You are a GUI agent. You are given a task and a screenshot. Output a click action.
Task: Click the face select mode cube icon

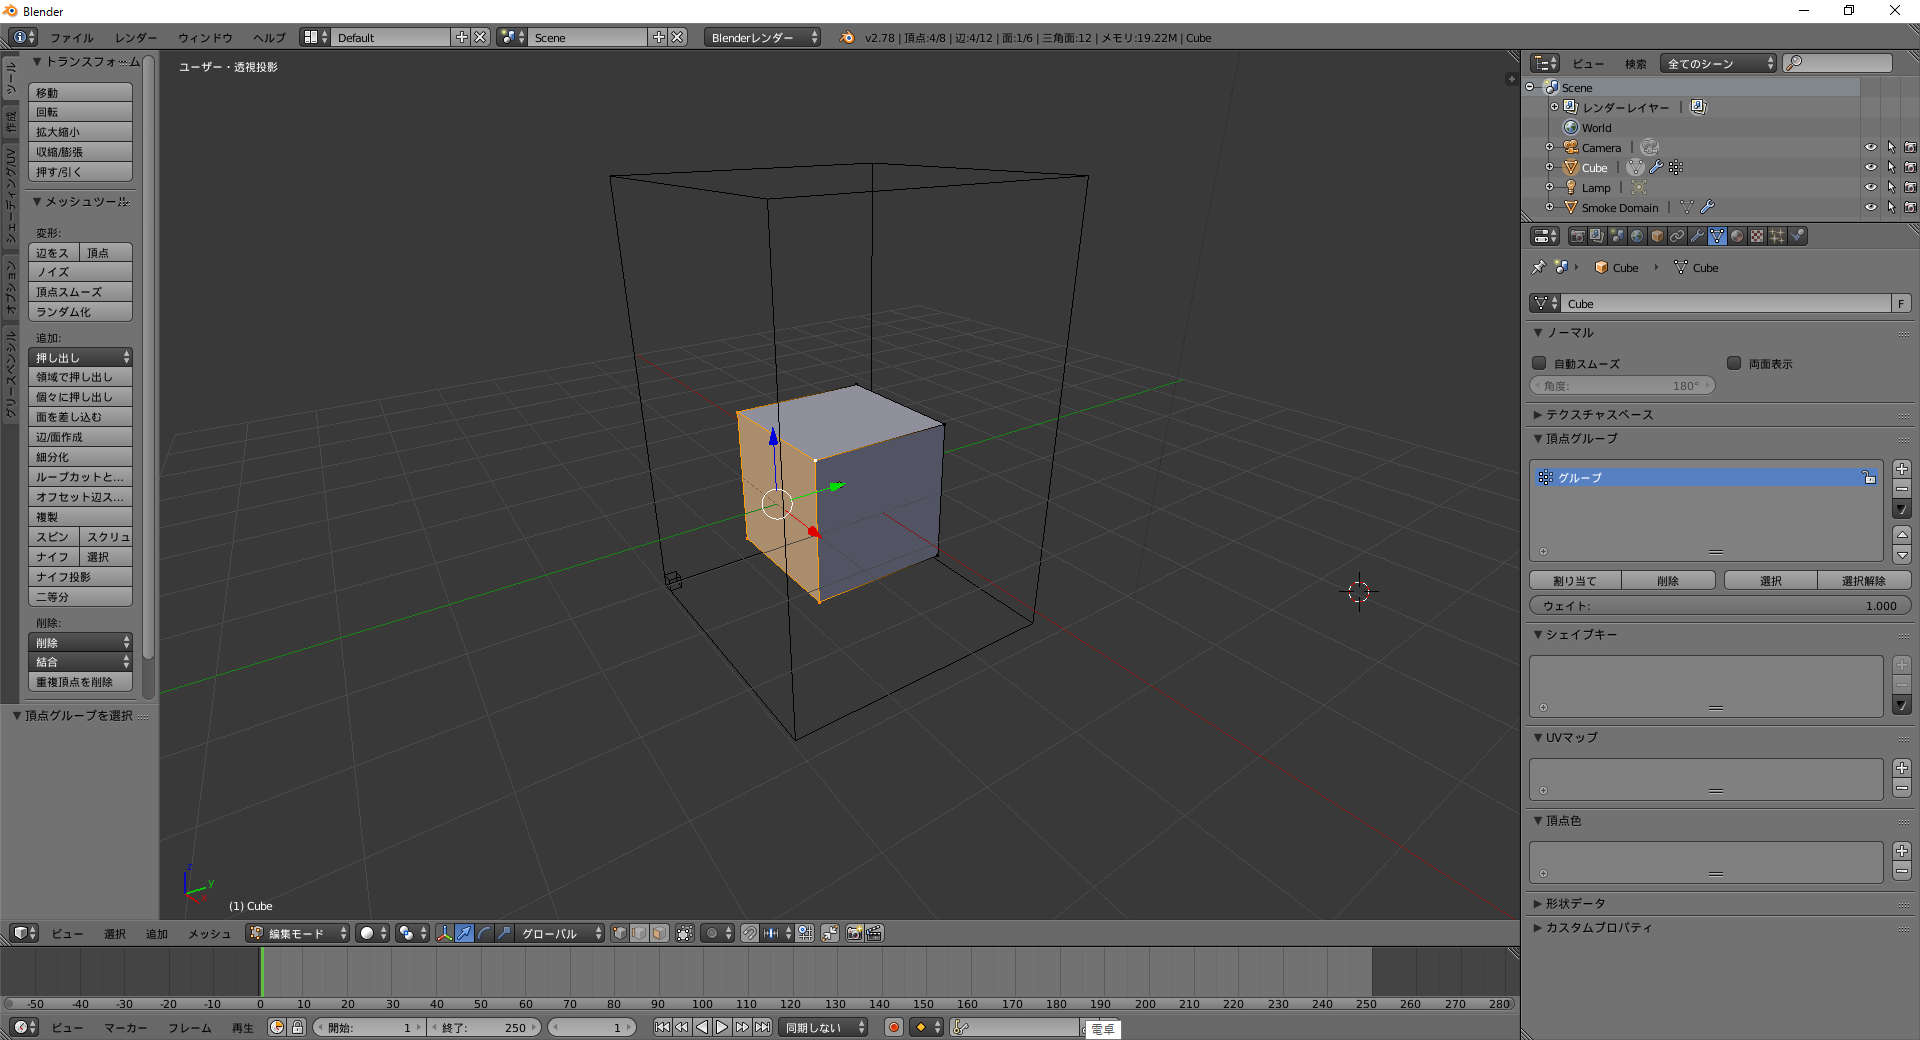(x=659, y=933)
